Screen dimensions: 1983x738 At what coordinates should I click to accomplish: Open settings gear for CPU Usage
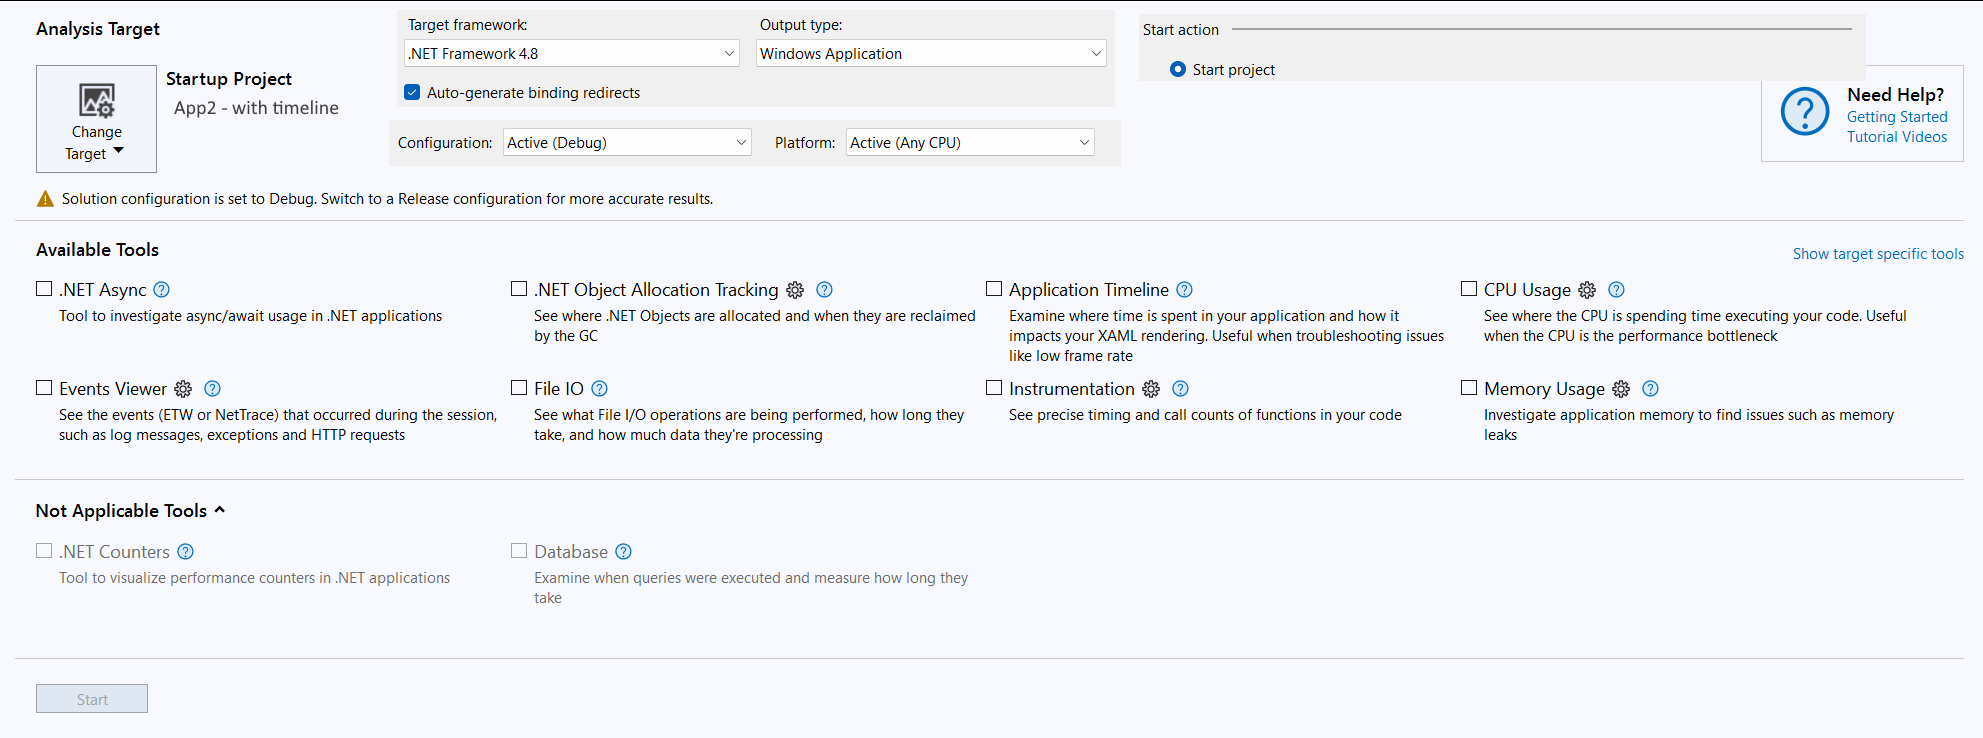[1587, 290]
